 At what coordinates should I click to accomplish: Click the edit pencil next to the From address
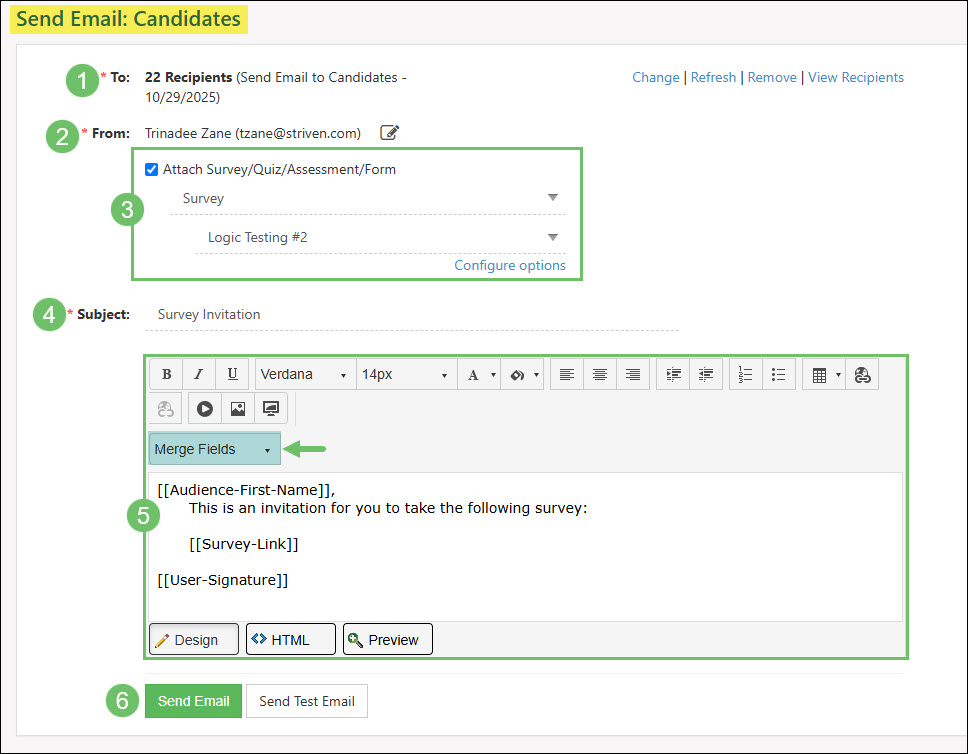(x=389, y=132)
